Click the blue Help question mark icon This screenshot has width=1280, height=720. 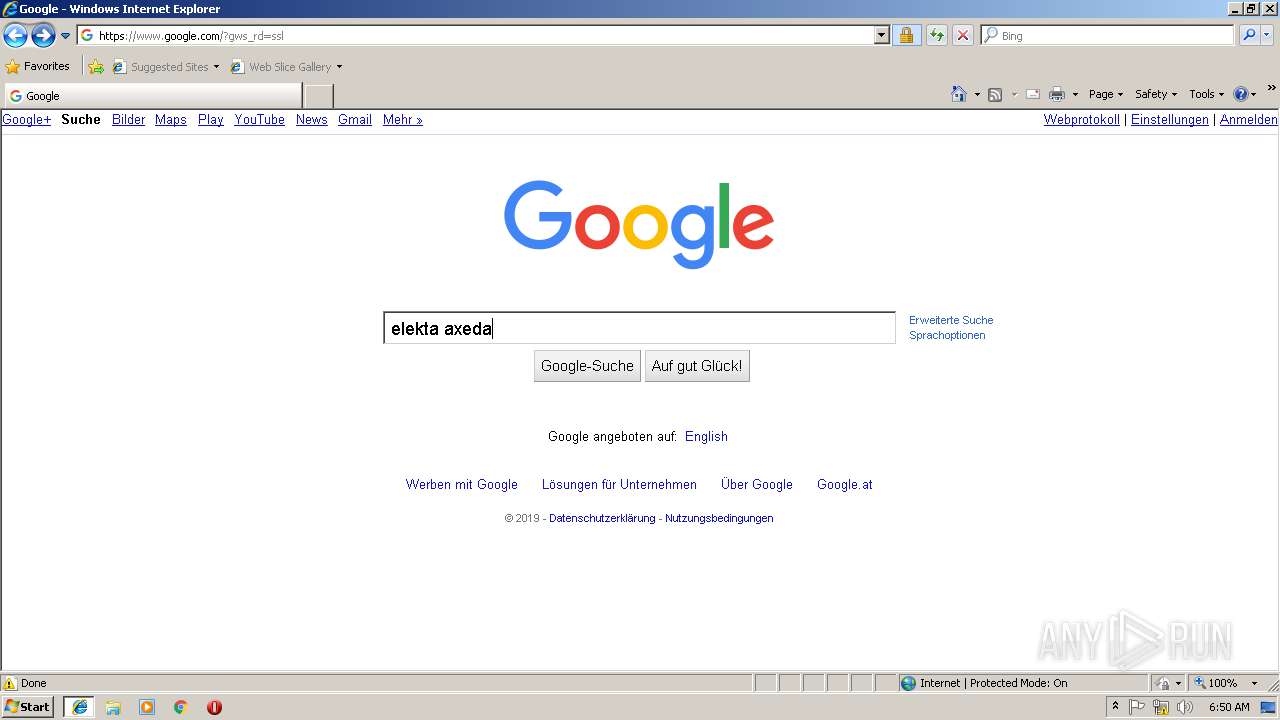[x=1241, y=94]
